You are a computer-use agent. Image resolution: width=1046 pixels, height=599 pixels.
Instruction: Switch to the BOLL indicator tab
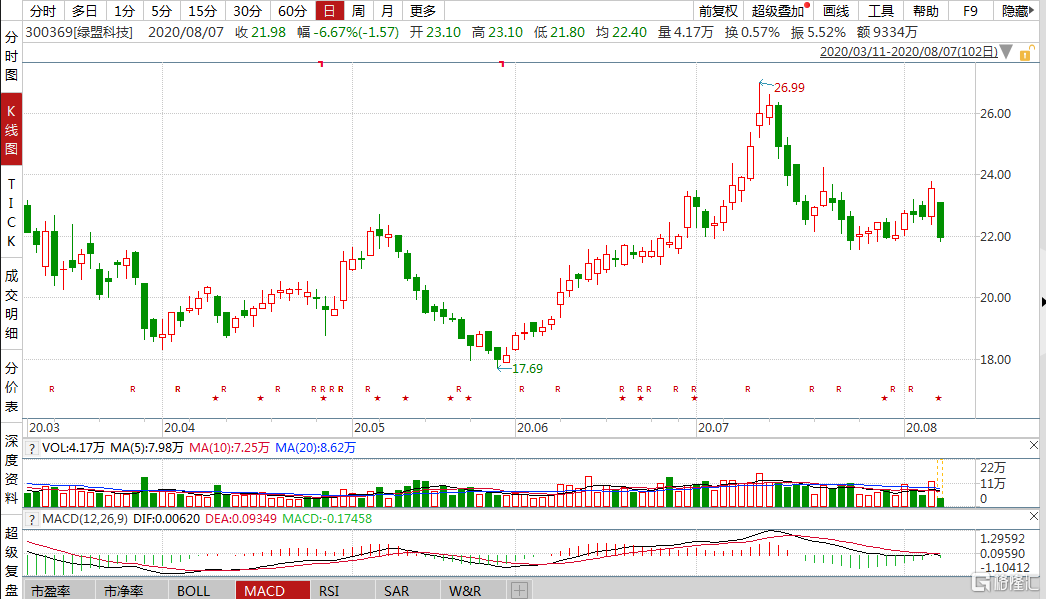click(194, 591)
